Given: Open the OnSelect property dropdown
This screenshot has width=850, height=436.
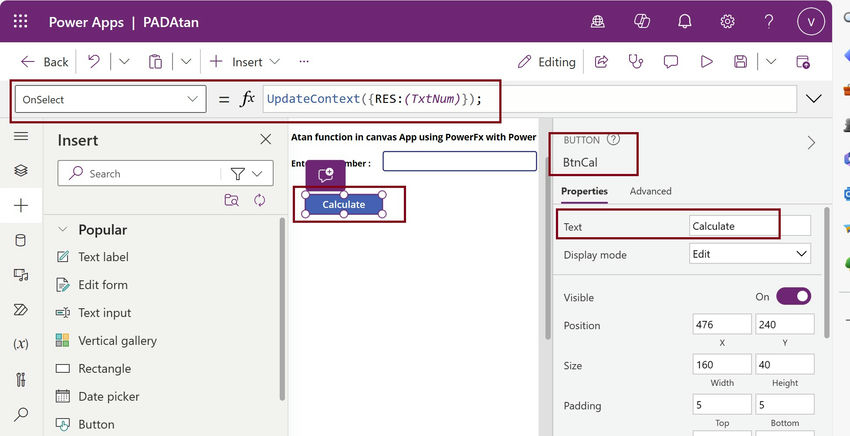Looking at the screenshot, I should (111, 99).
